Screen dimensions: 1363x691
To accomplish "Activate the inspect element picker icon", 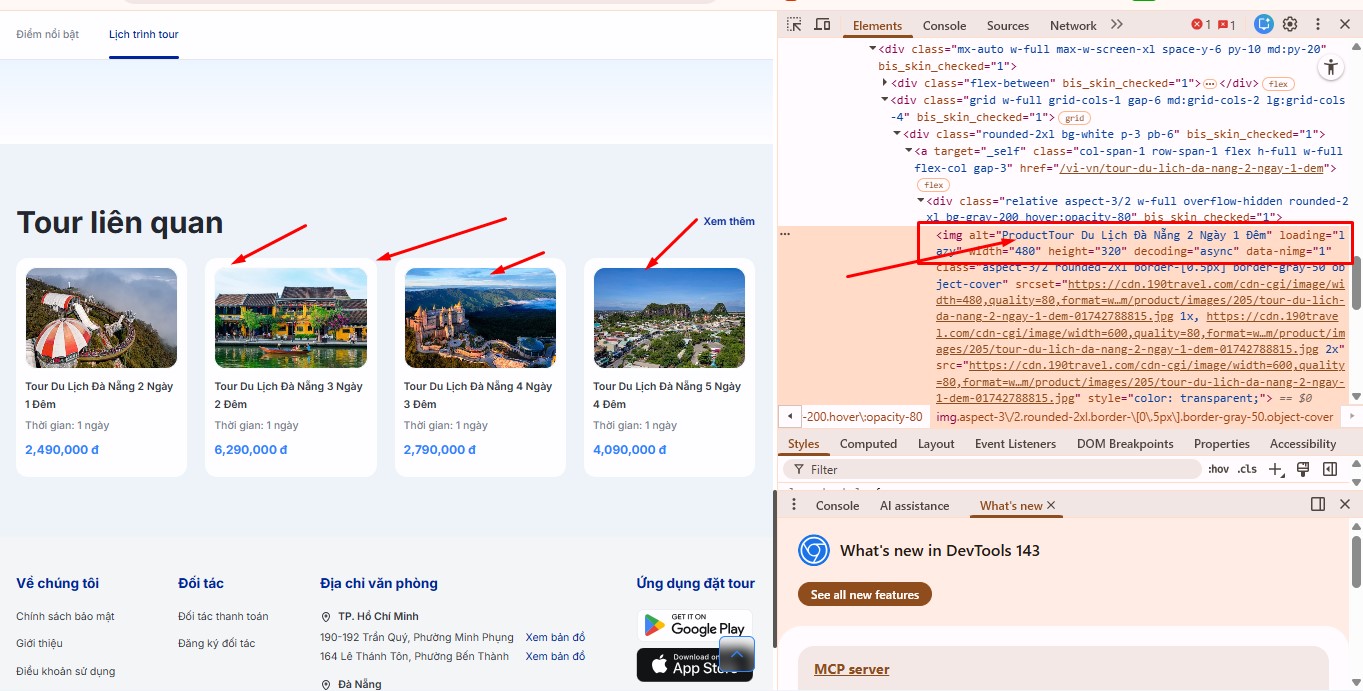I will [x=793, y=25].
